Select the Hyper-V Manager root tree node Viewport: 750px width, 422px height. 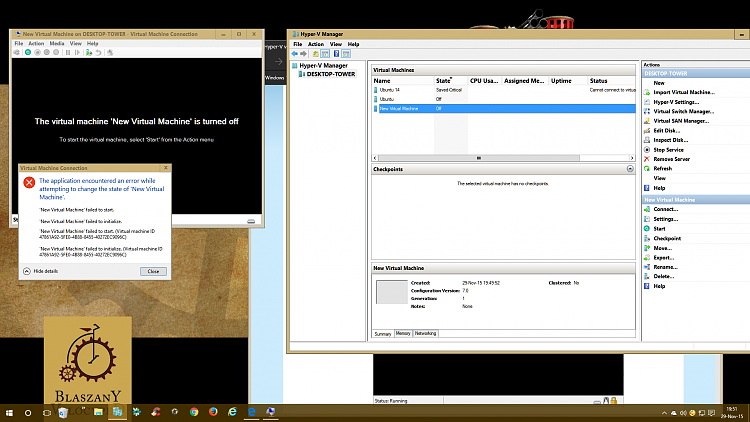pos(323,66)
